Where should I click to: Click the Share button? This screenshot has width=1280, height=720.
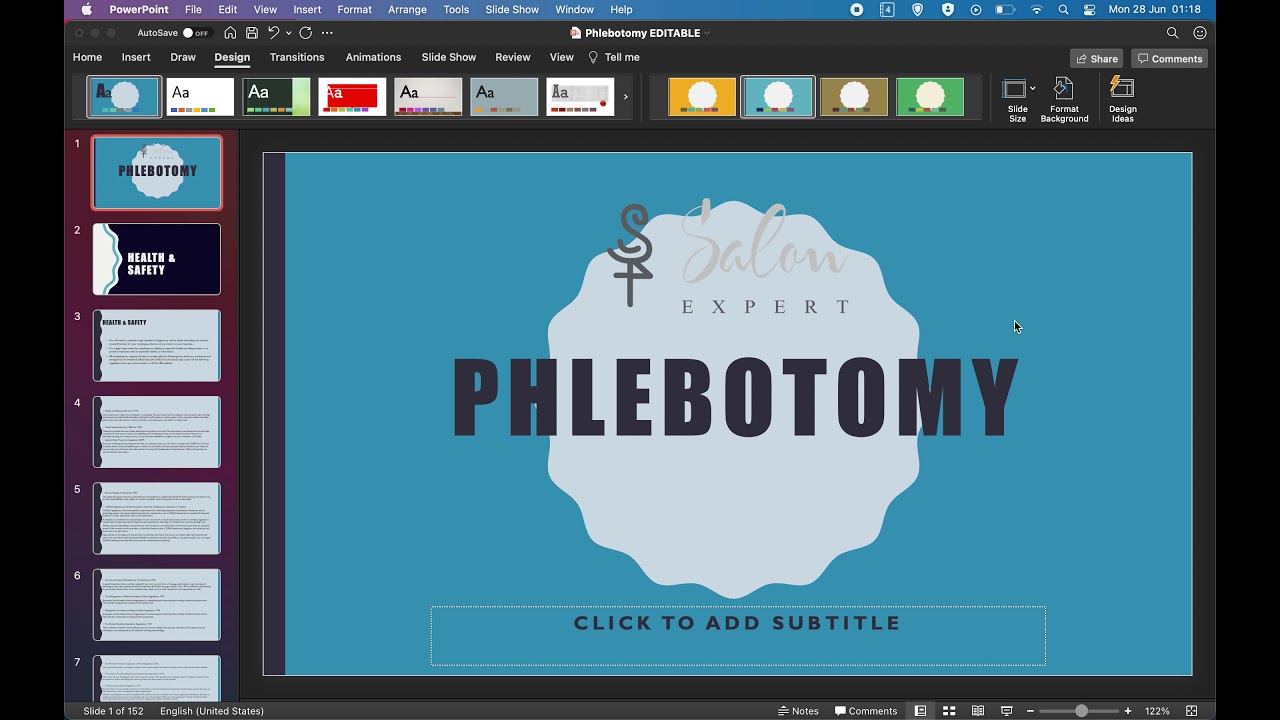tap(1097, 58)
